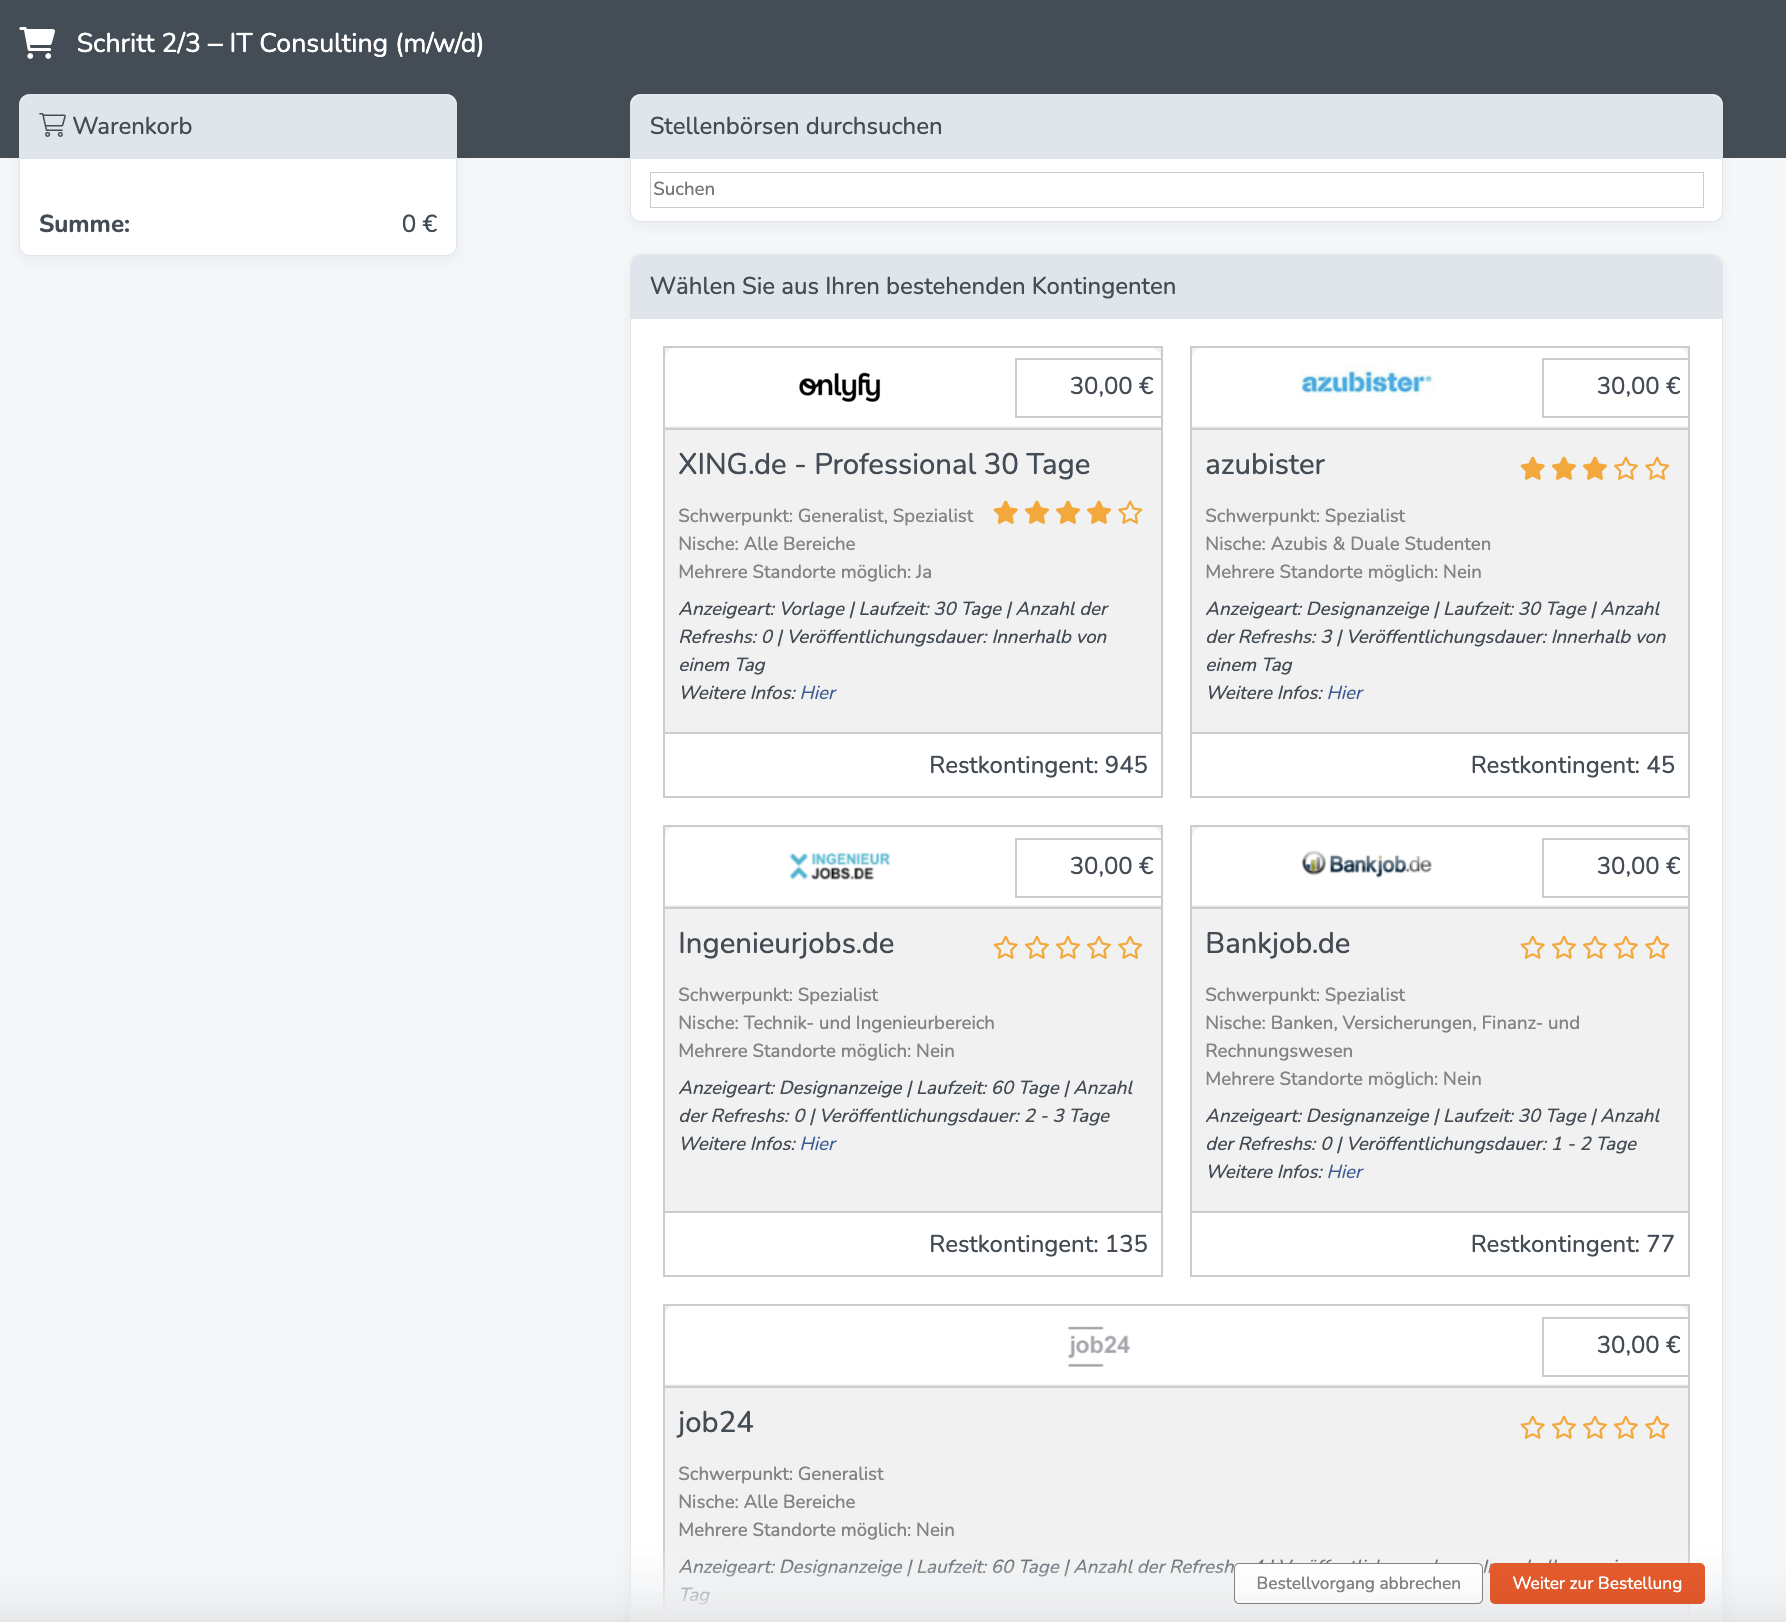Click the Ingenieurjobs.de logo
The height and width of the screenshot is (1622, 1786).
pyautogui.click(x=839, y=866)
